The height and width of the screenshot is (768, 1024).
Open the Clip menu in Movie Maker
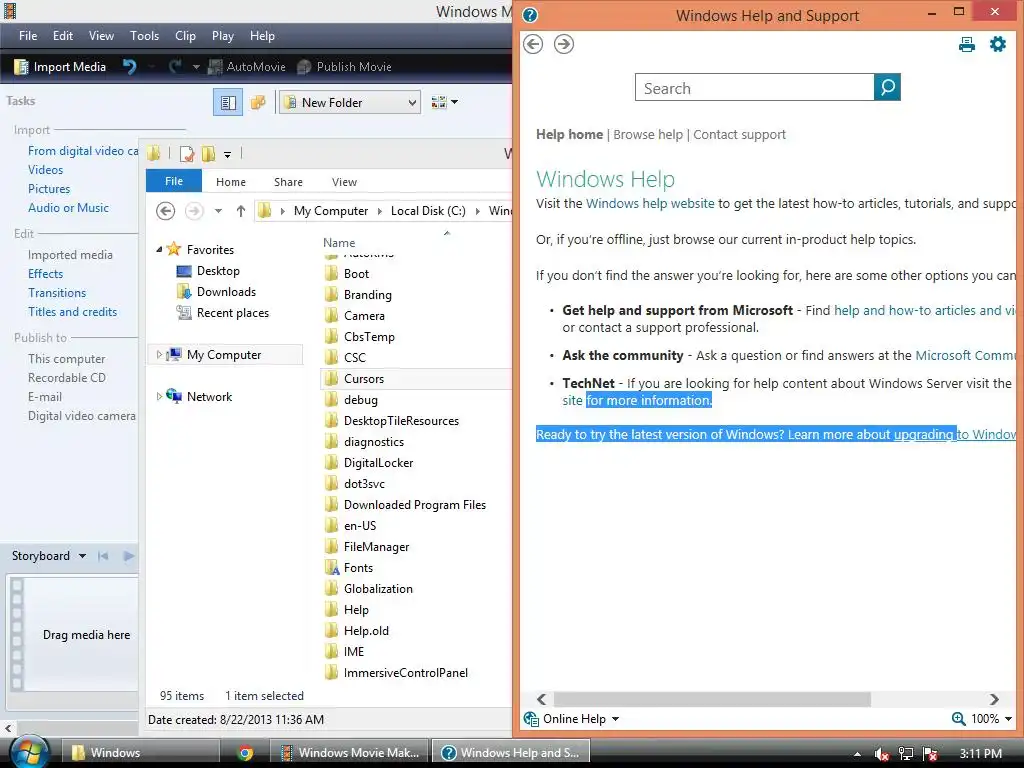click(185, 36)
